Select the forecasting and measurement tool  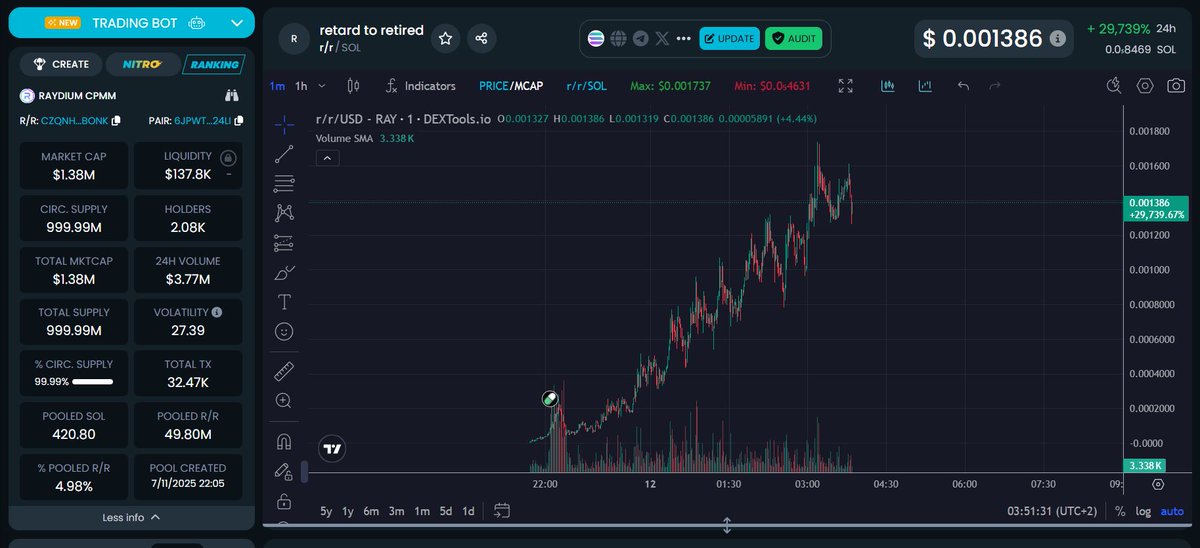point(284,242)
